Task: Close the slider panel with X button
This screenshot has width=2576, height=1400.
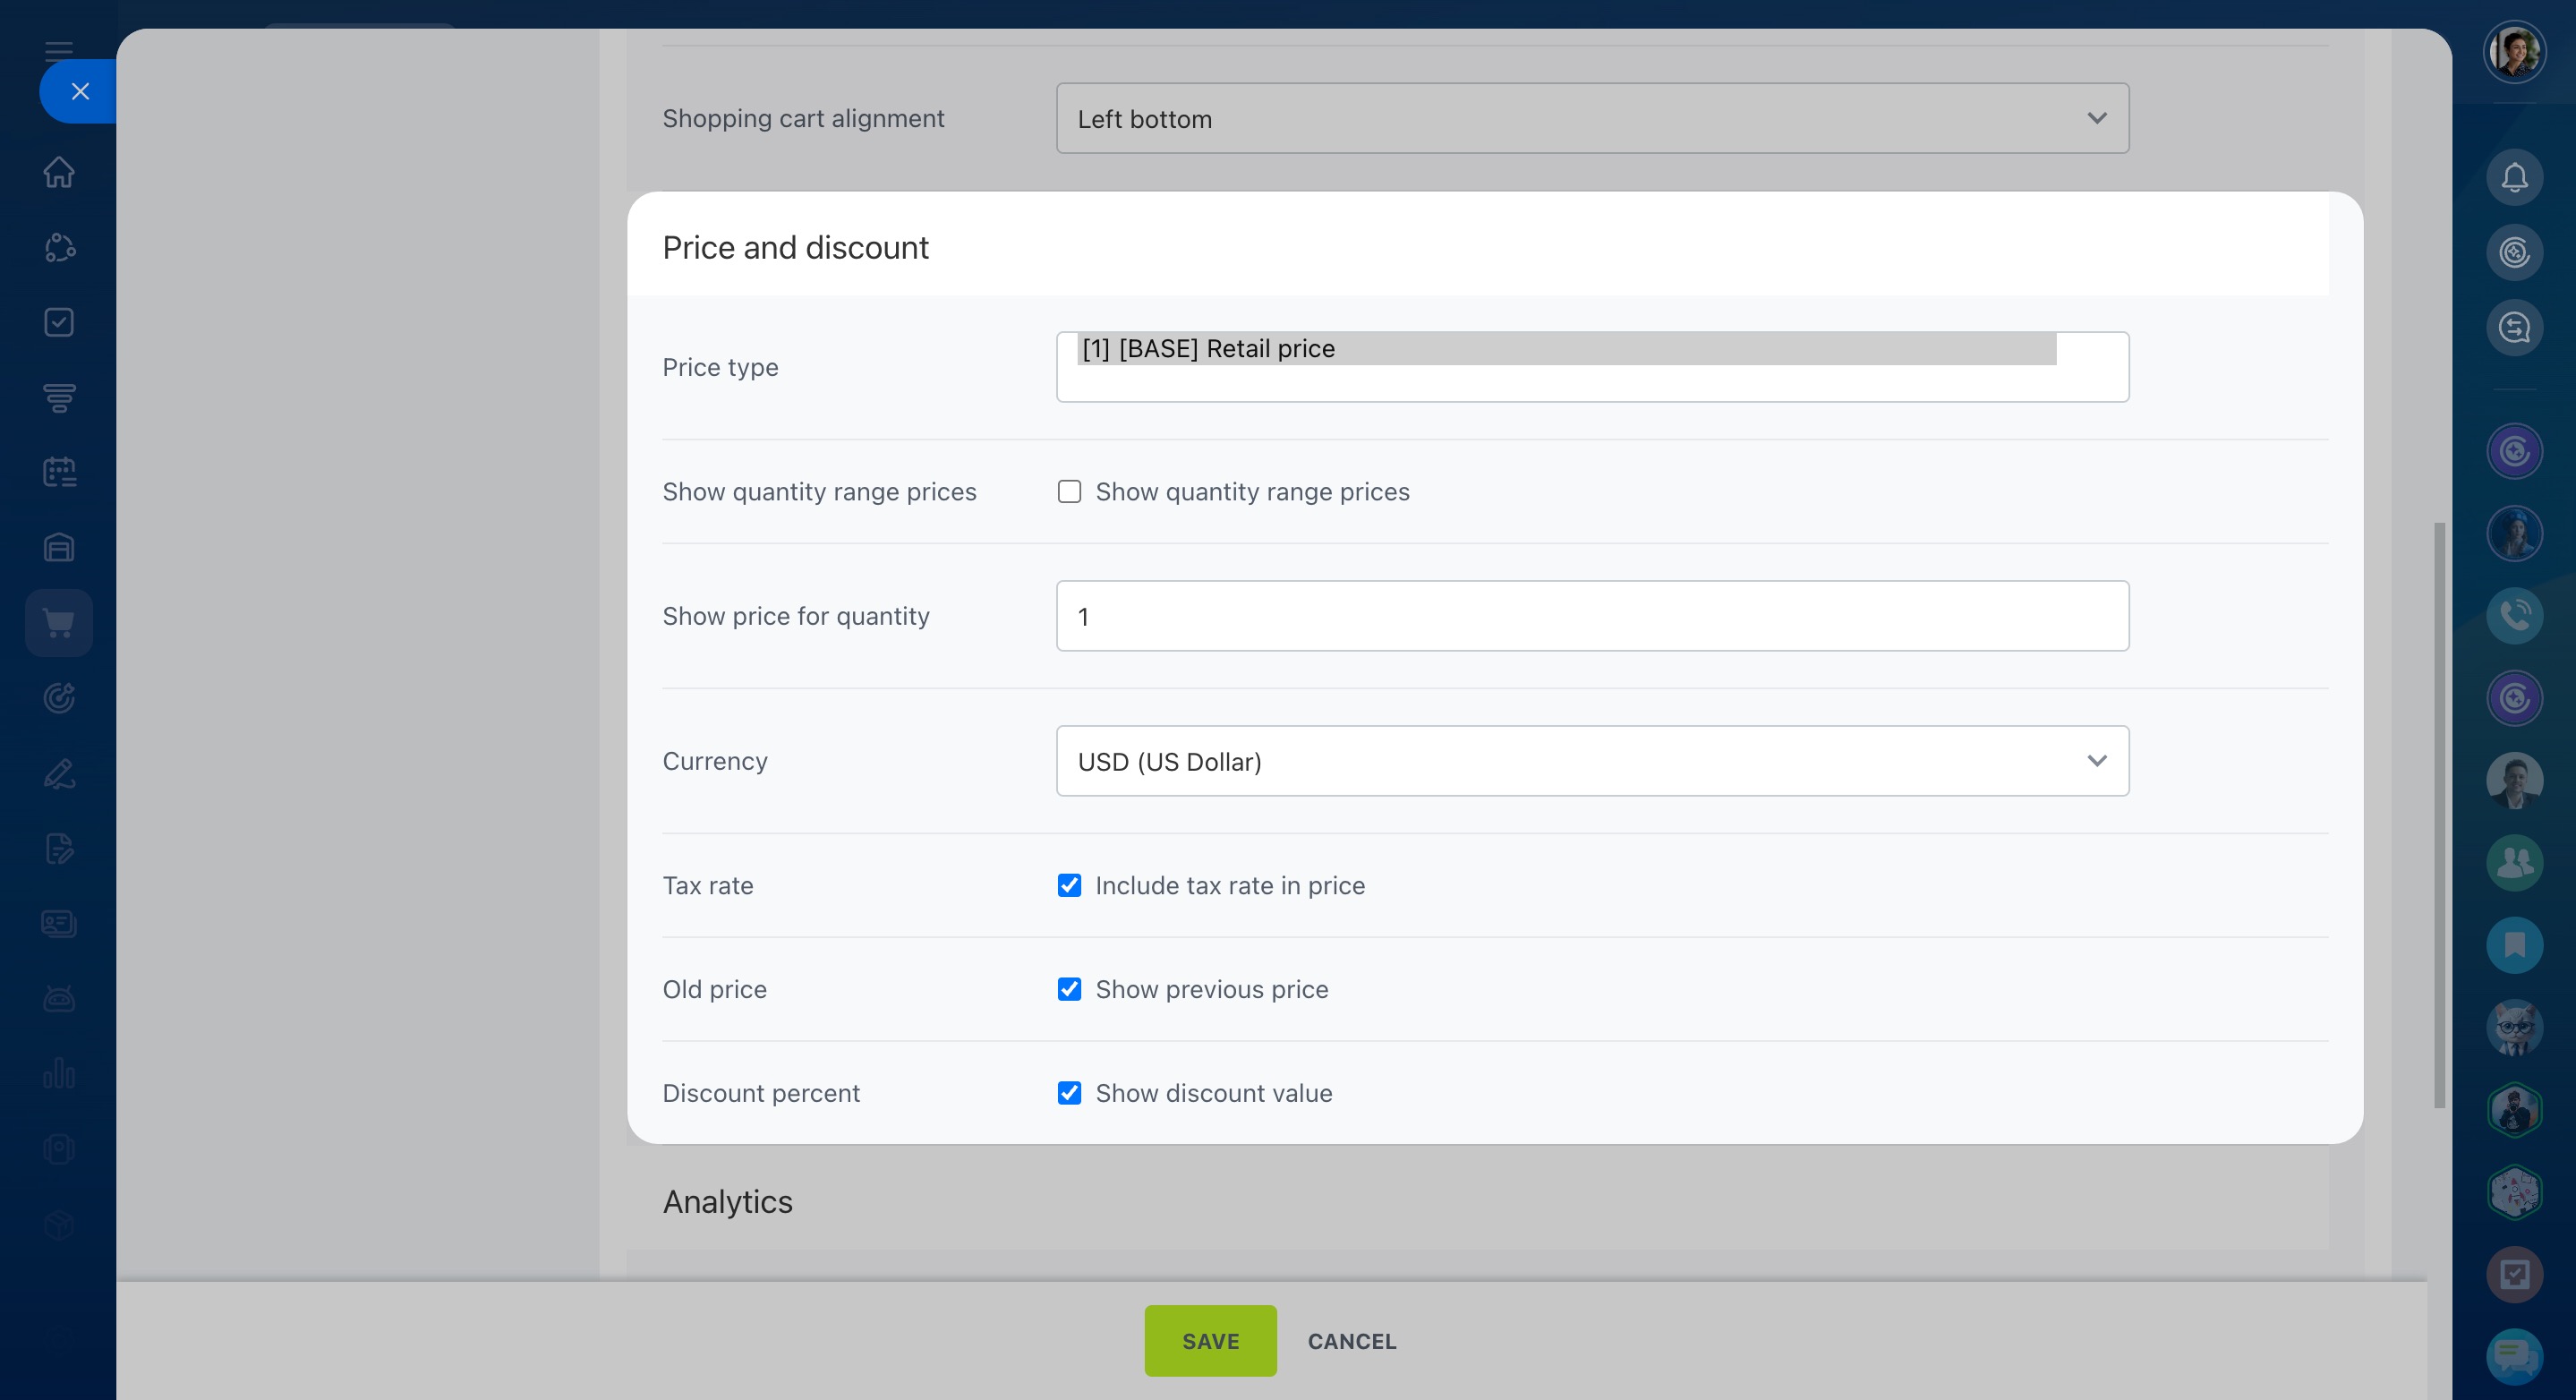Action: pos(80,92)
